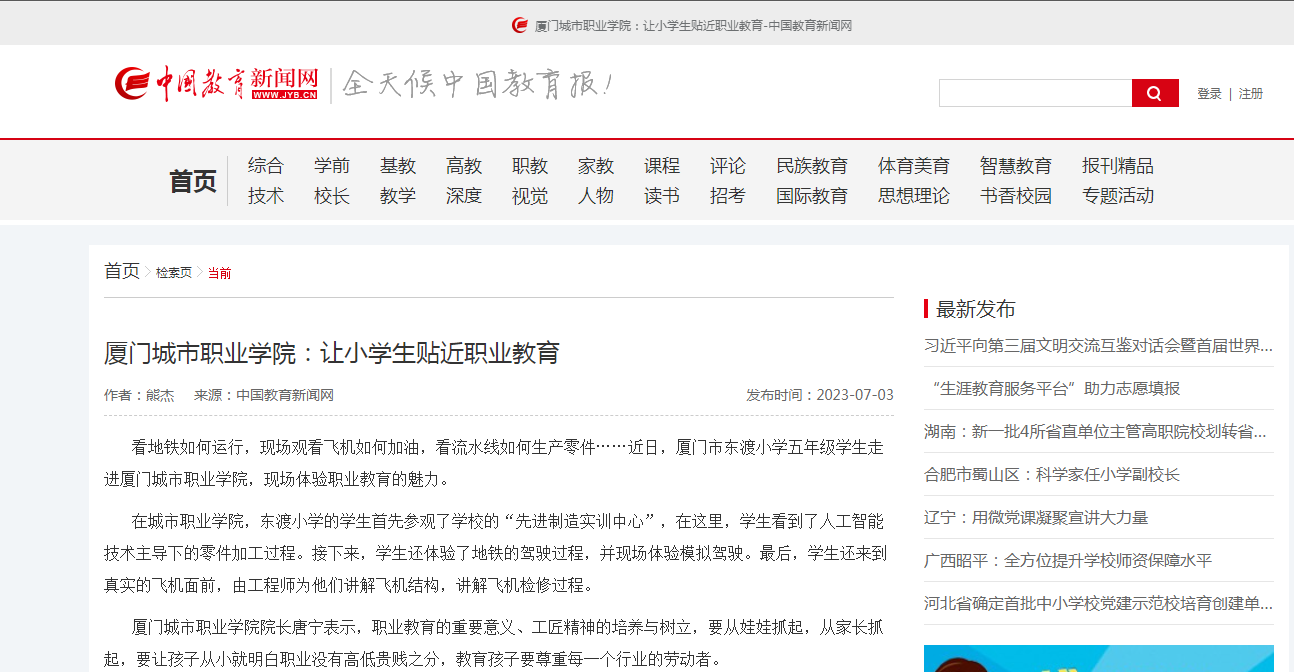Open the 职教 section

coord(530,166)
